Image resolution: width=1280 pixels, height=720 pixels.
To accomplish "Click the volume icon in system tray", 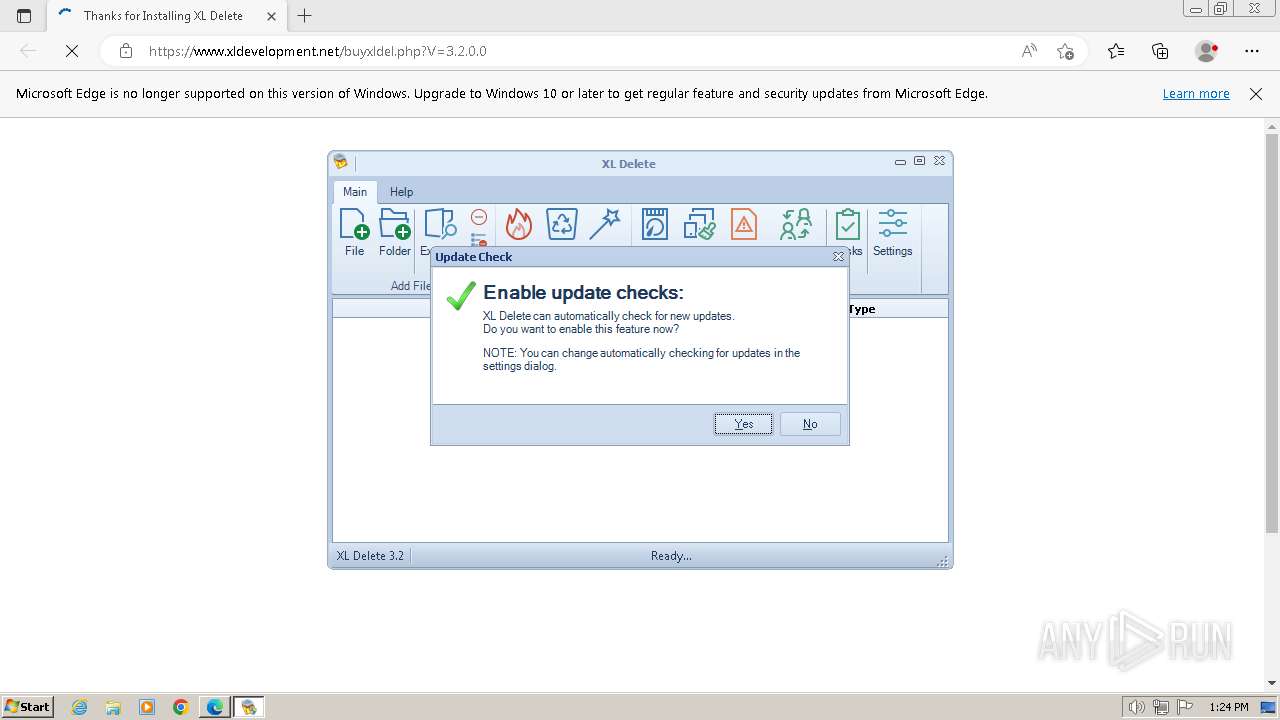I will click(x=1137, y=707).
